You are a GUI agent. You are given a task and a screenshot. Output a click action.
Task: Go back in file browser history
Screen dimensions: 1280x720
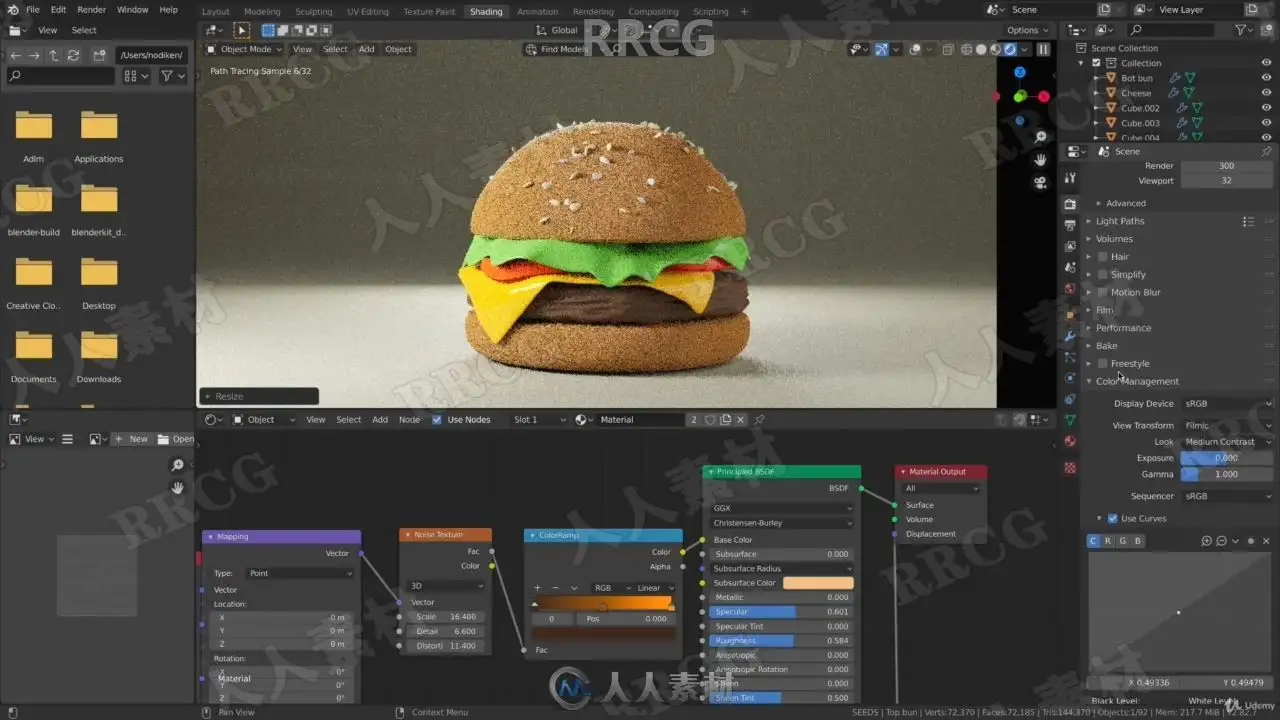pyautogui.click(x=15, y=55)
